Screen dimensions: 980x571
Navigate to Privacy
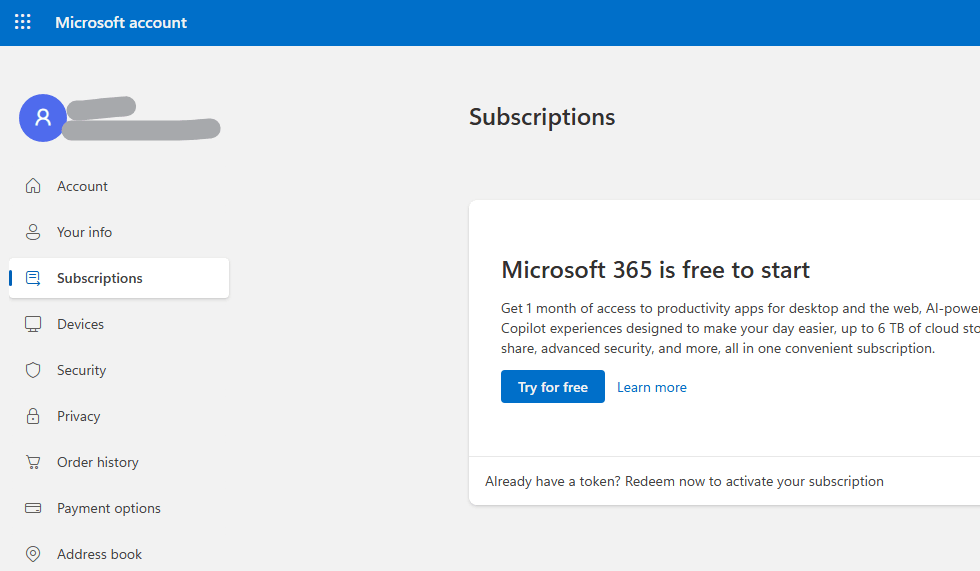point(78,417)
